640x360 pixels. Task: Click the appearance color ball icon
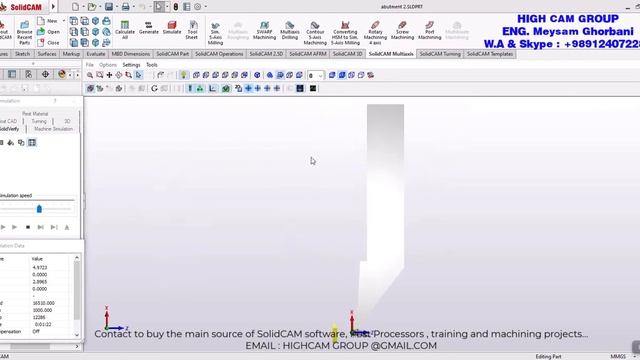point(62,74)
